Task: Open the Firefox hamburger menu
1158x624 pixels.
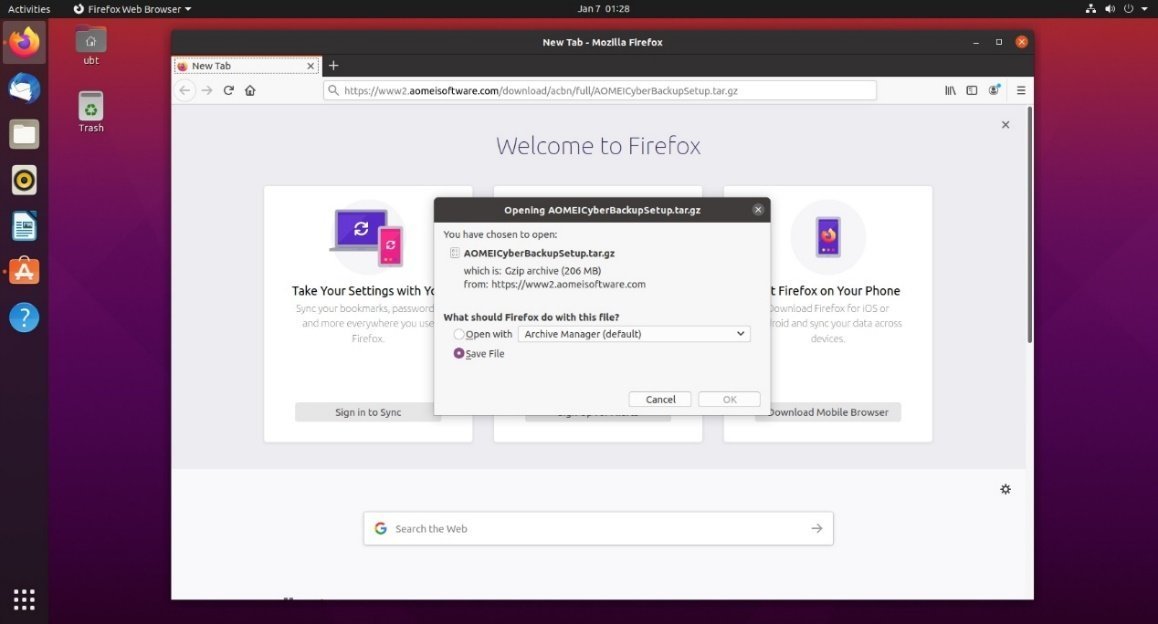Action: pos(1021,90)
